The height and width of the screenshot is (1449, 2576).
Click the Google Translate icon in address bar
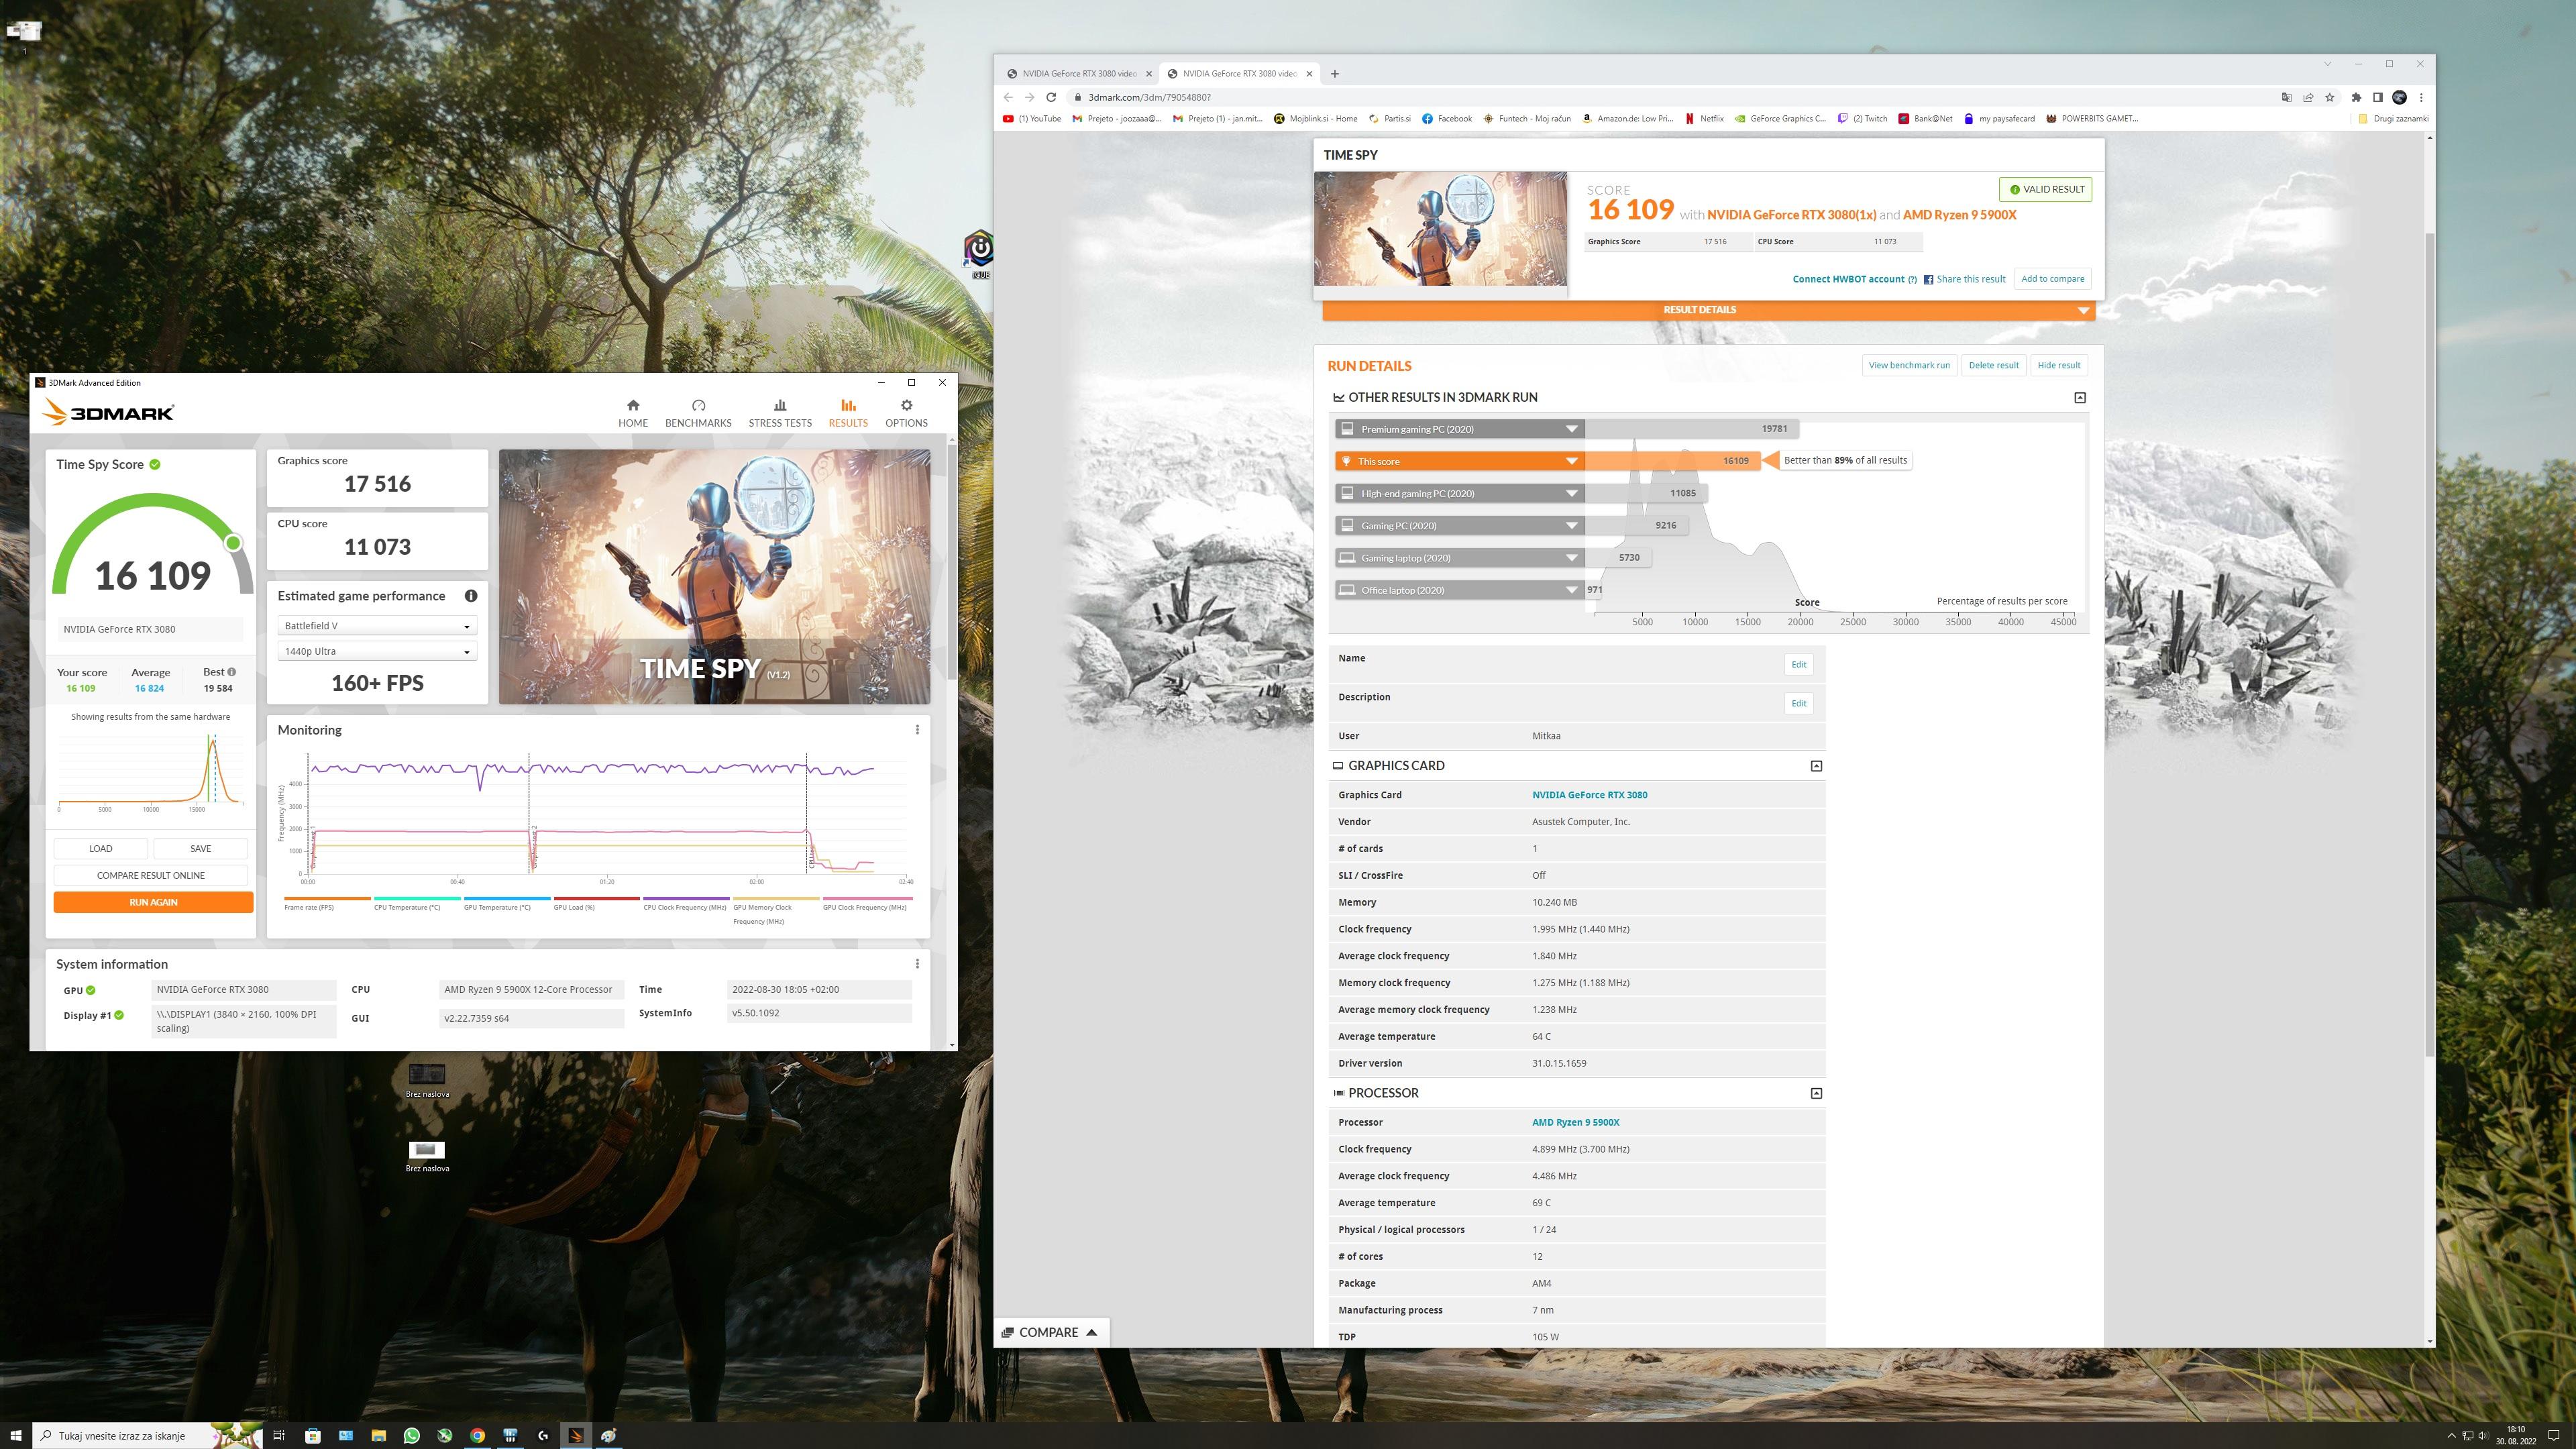pos(2286,97)
